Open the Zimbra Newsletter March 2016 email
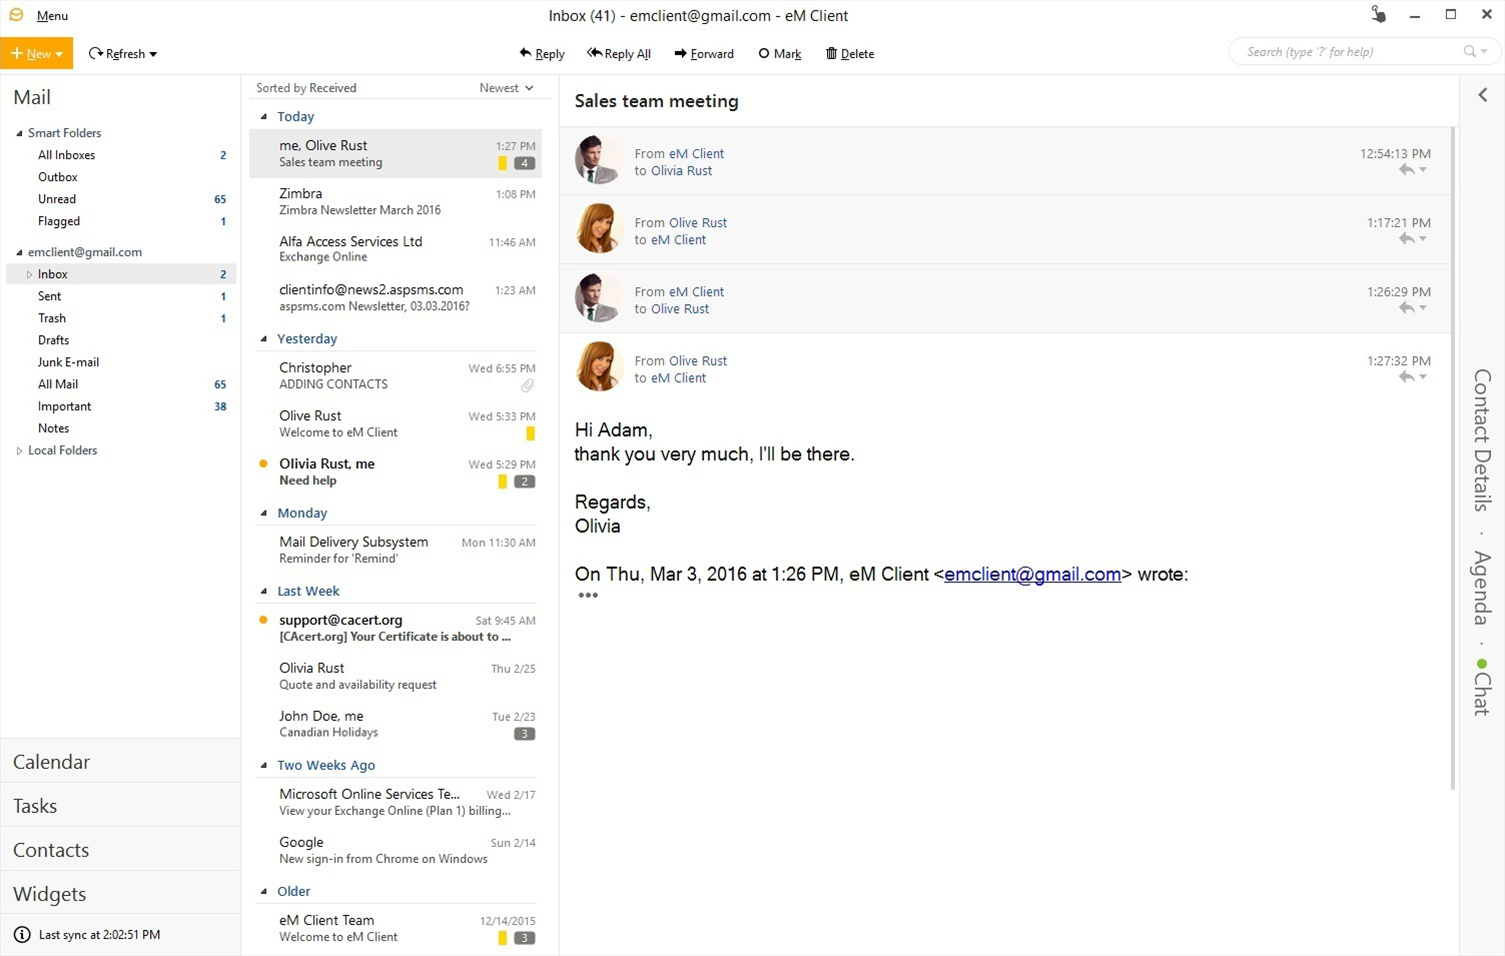Screen dimensions: 1505x956 [394, 202]
